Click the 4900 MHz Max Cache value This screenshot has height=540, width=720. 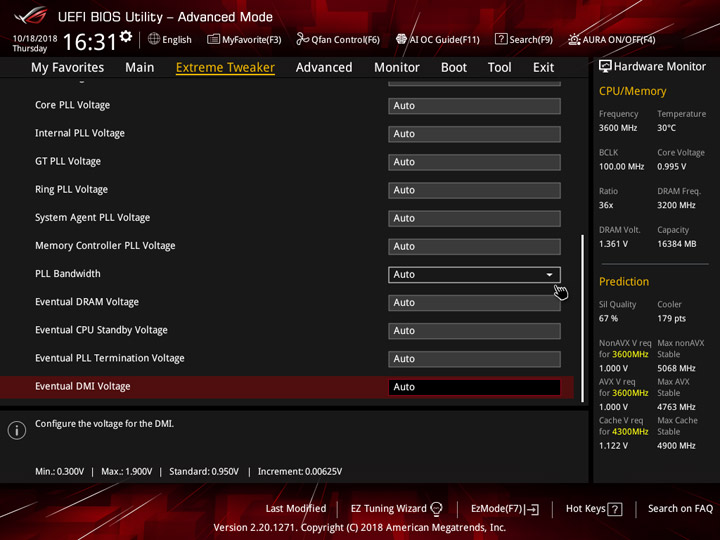pos(676,446)
